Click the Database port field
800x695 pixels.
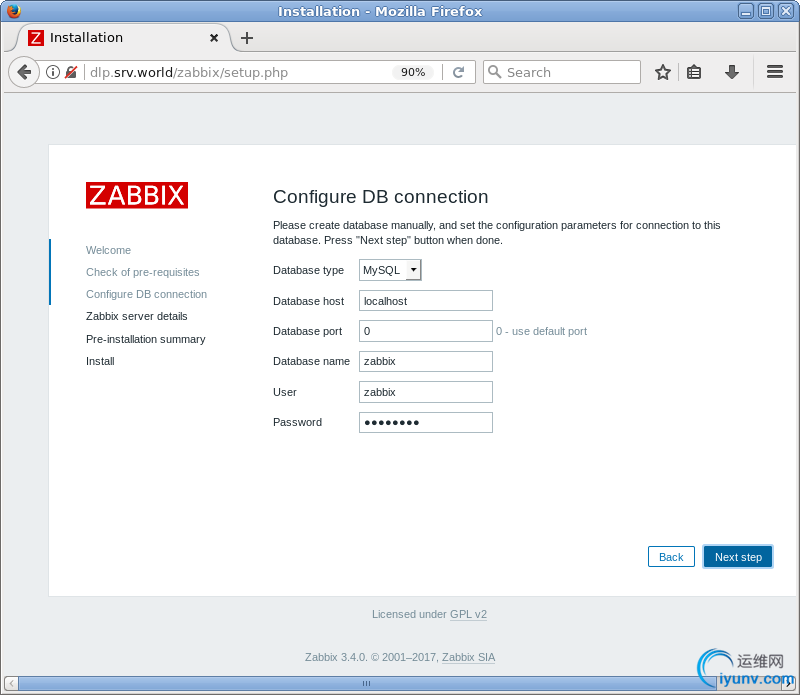click(x=426, y=331)
